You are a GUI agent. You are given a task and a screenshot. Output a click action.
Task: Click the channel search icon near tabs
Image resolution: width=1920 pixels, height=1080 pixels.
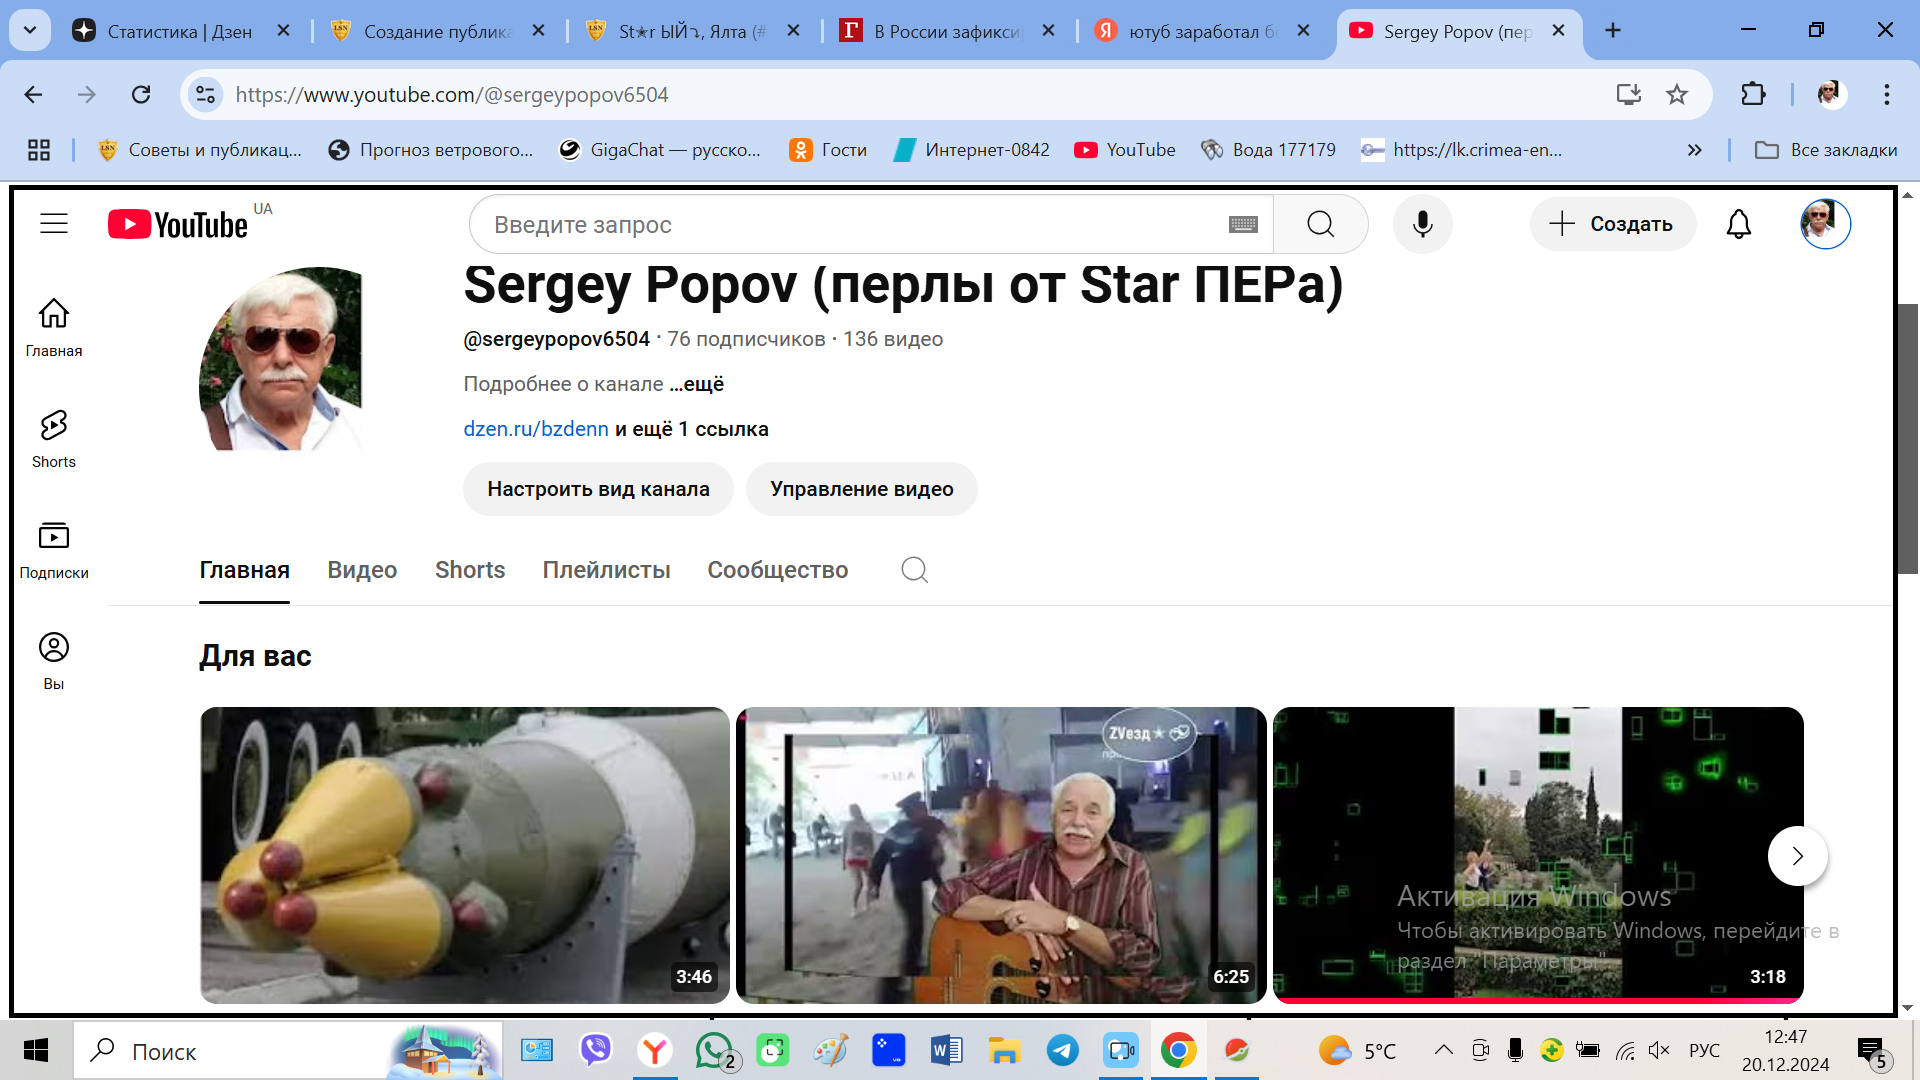click(x=913, y=569)
